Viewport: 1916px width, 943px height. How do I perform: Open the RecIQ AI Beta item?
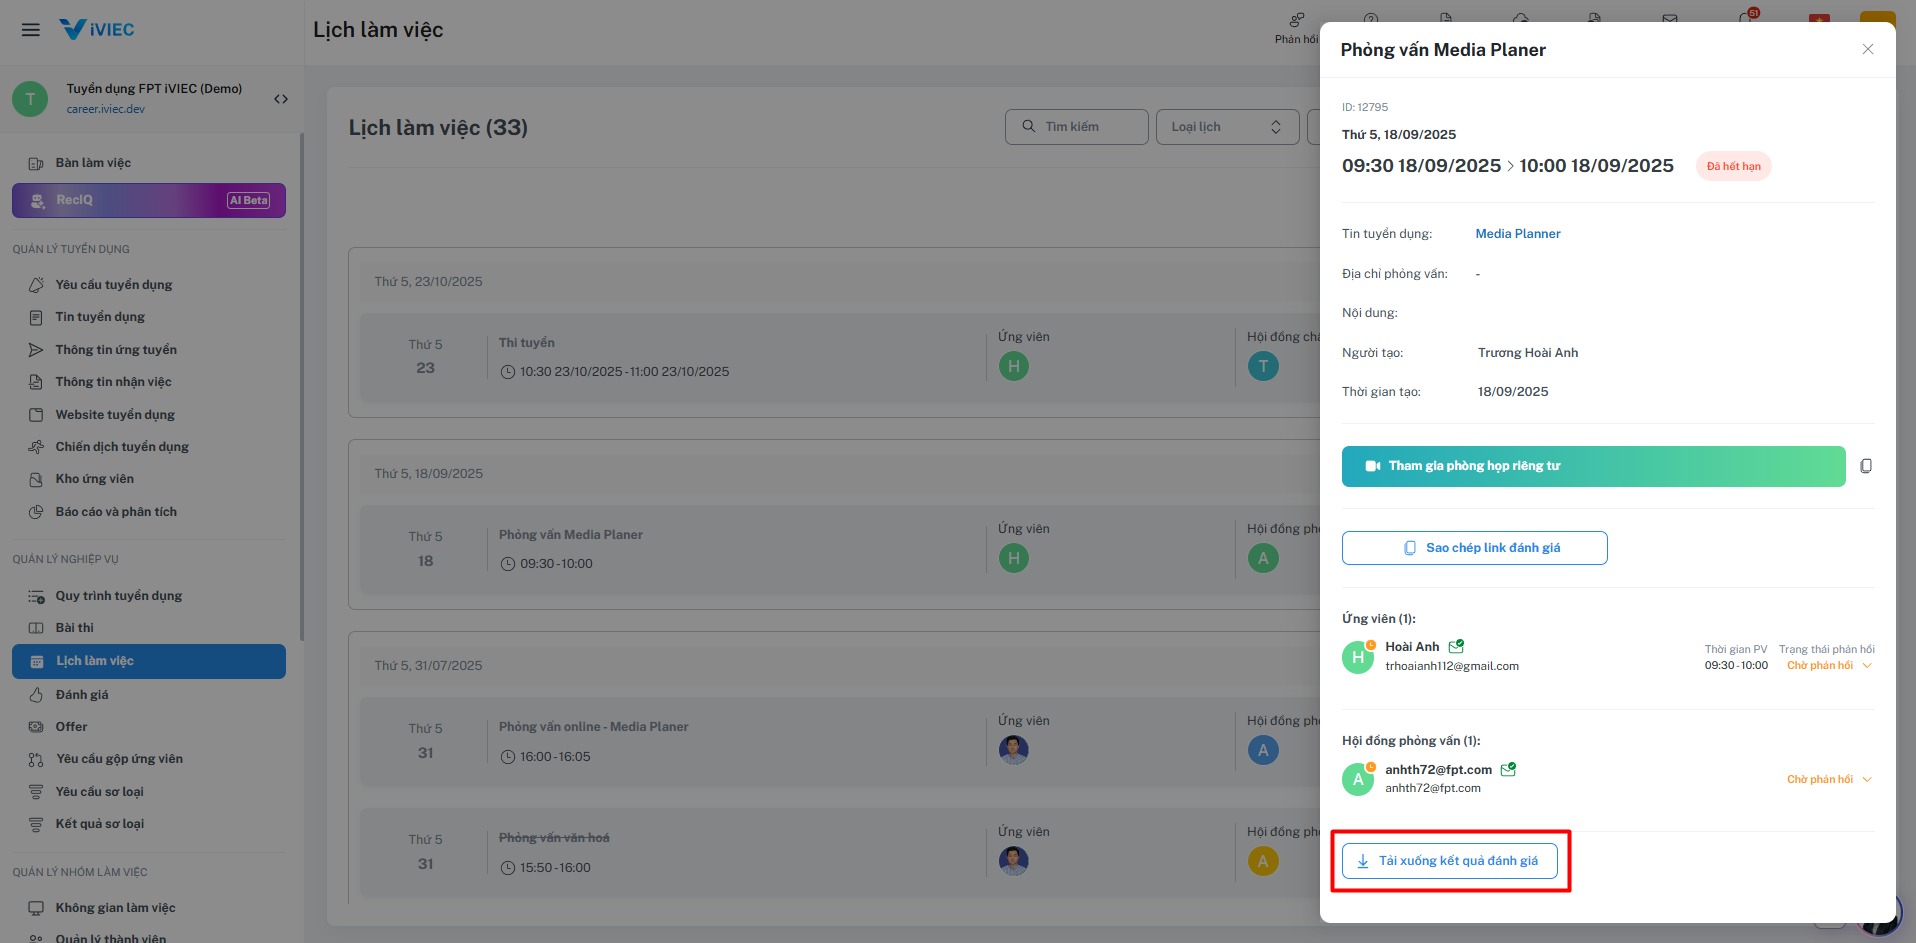(x=149, y=200)
